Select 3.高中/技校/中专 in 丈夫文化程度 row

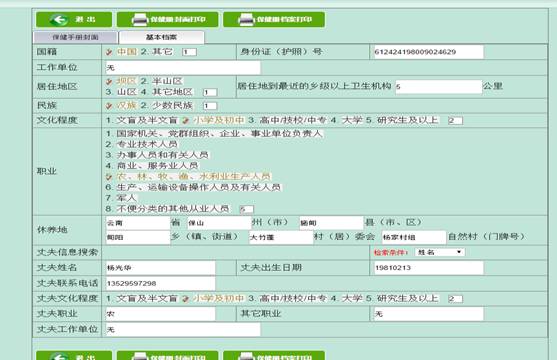click(x=287, y=299)
